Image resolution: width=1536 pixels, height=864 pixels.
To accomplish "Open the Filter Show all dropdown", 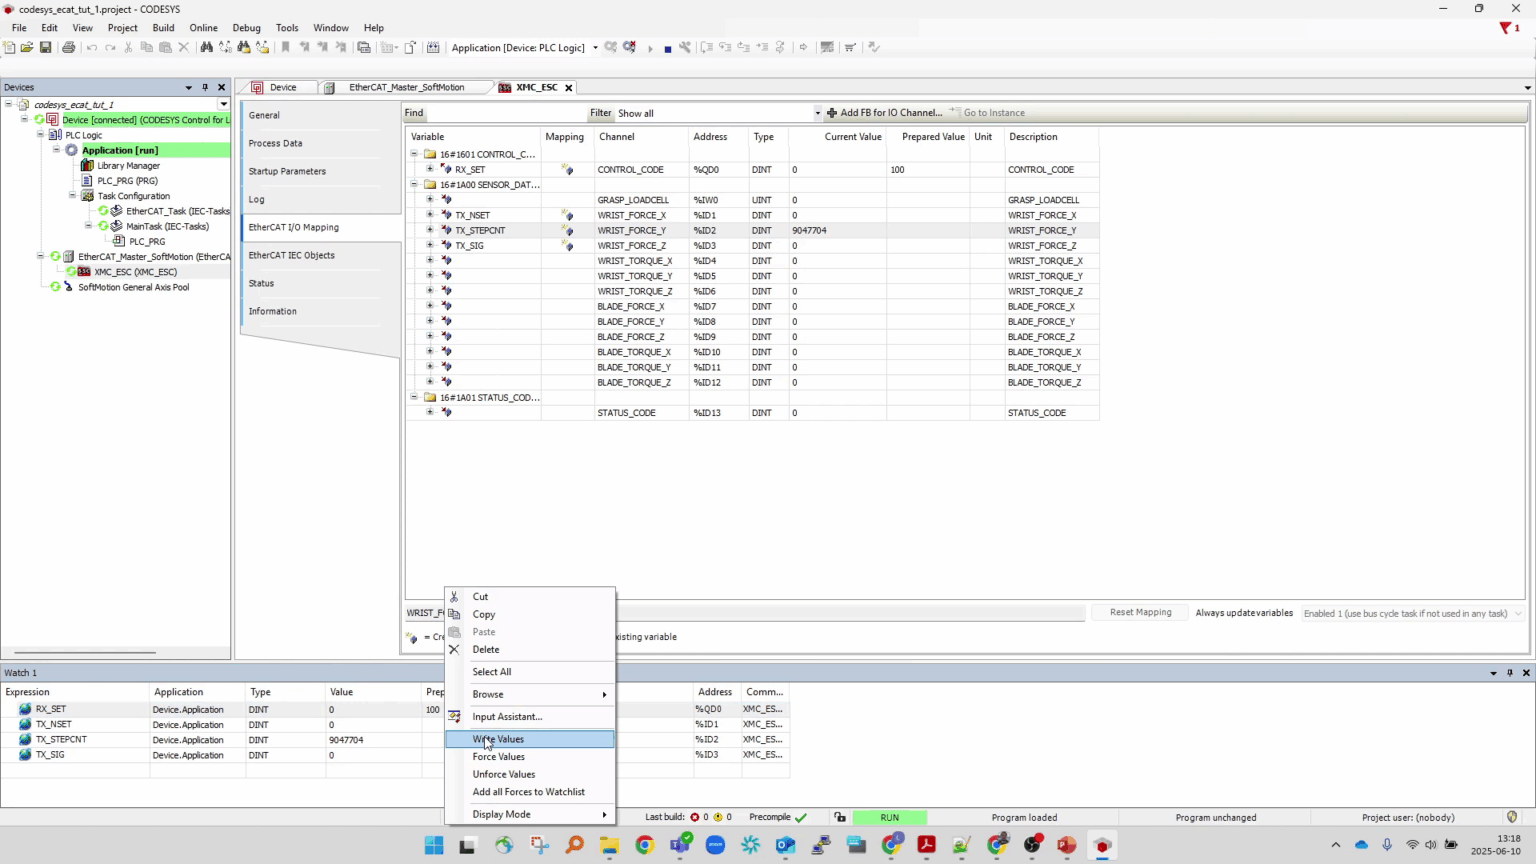I will (817, 113).
